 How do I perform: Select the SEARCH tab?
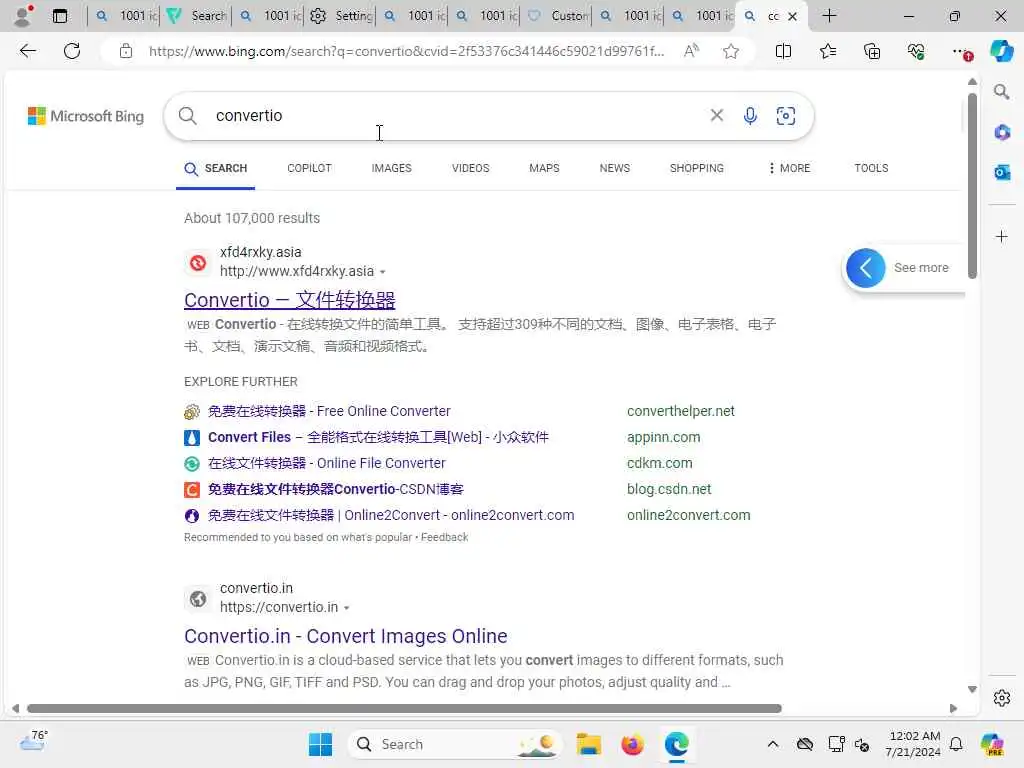[216, 168]
